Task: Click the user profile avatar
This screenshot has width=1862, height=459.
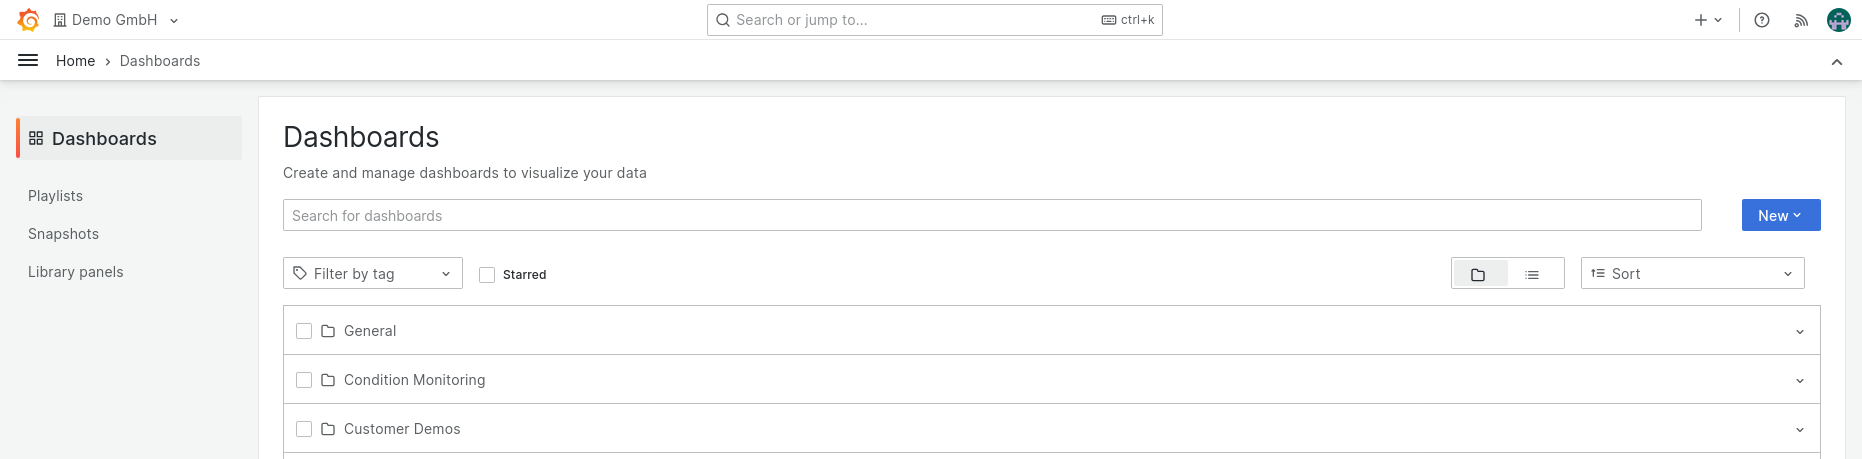Action: coord(1838,20)
